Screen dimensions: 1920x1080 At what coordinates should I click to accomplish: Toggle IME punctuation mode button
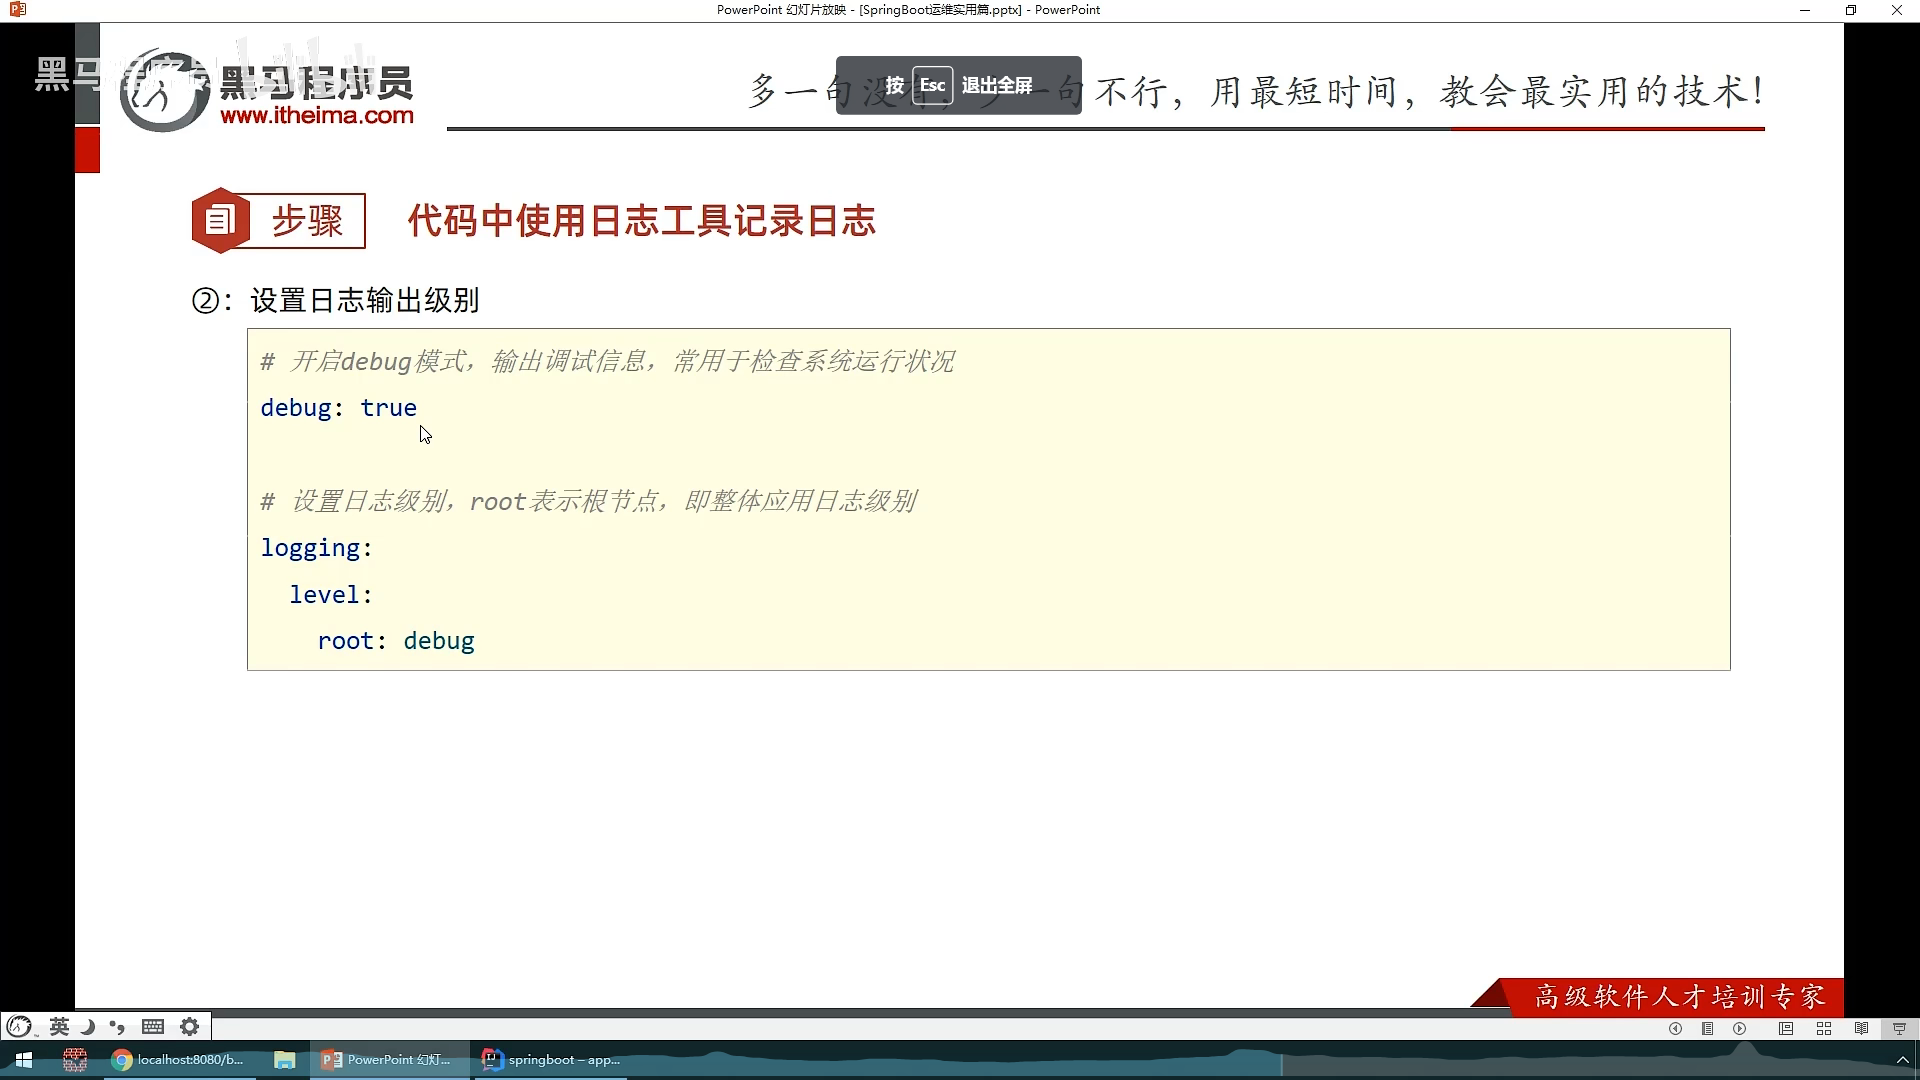(x=117, y=1026)
